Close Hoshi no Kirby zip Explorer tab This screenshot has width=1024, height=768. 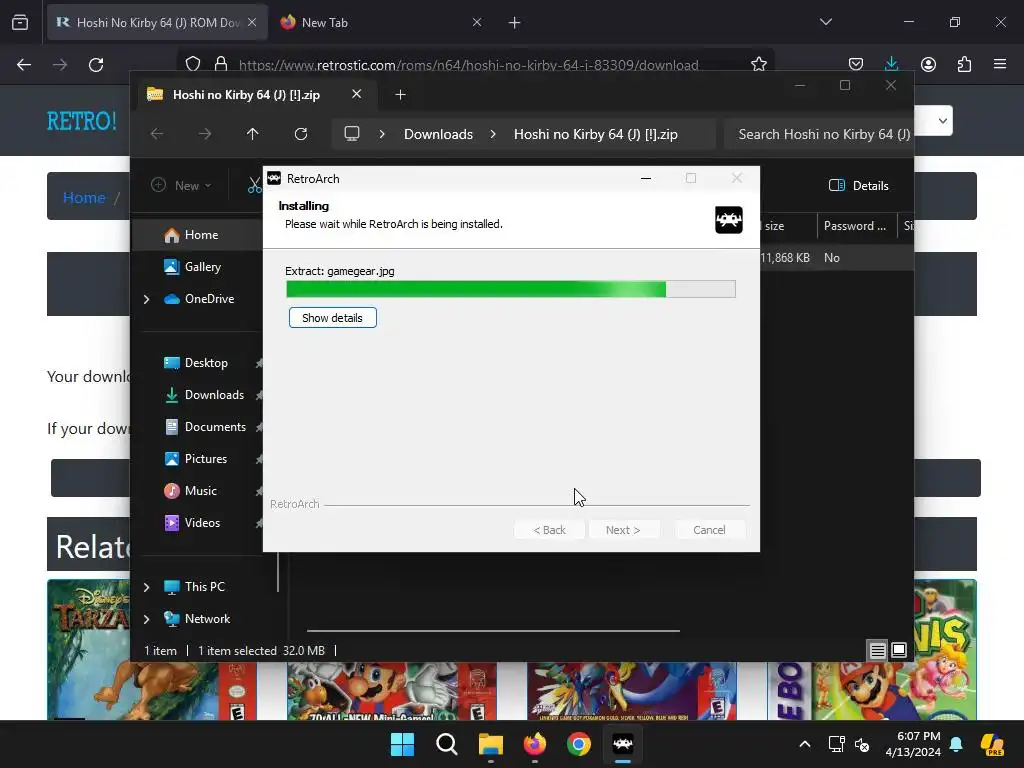(x=357, y=94)
